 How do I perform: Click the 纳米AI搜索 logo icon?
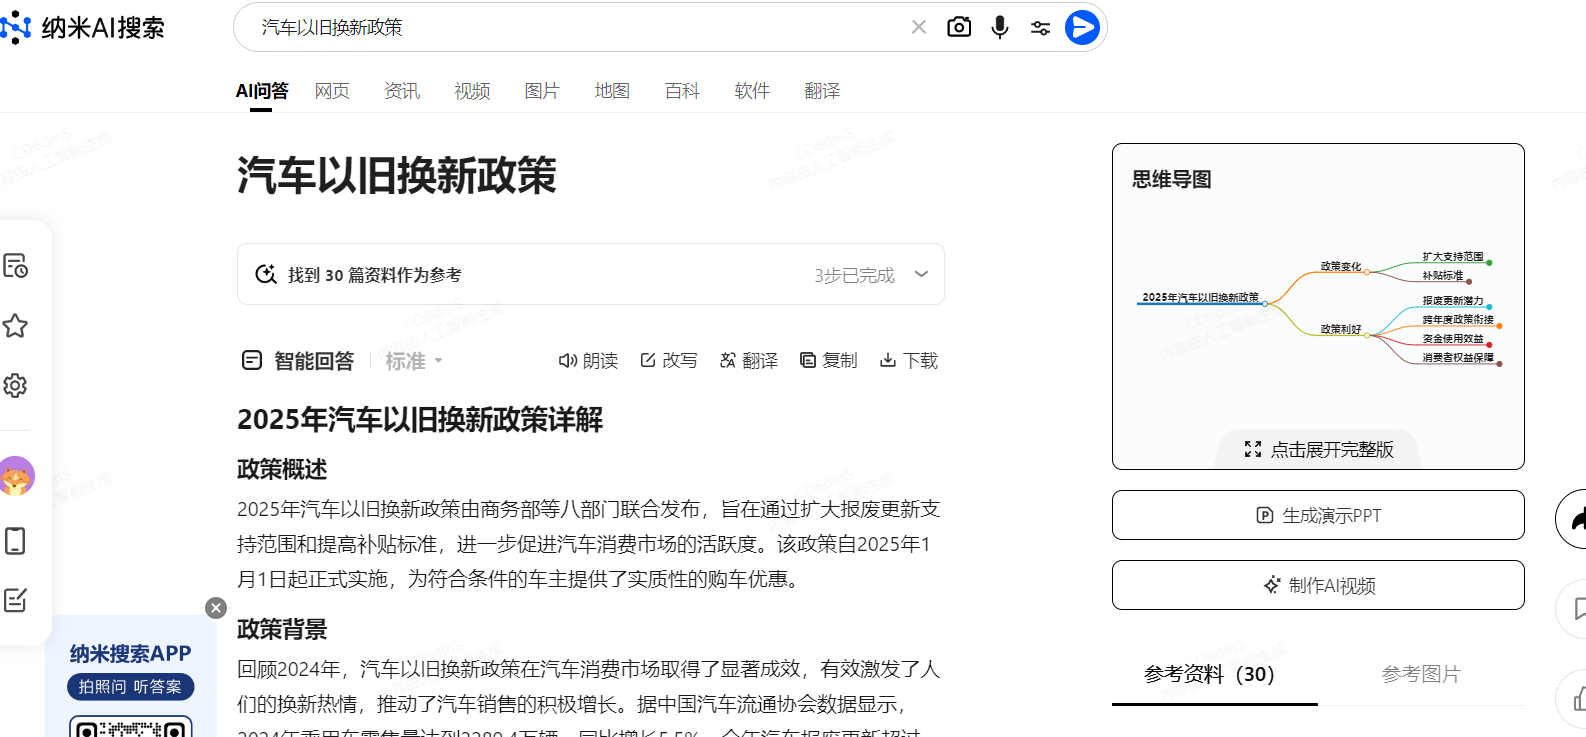point(15,28)
